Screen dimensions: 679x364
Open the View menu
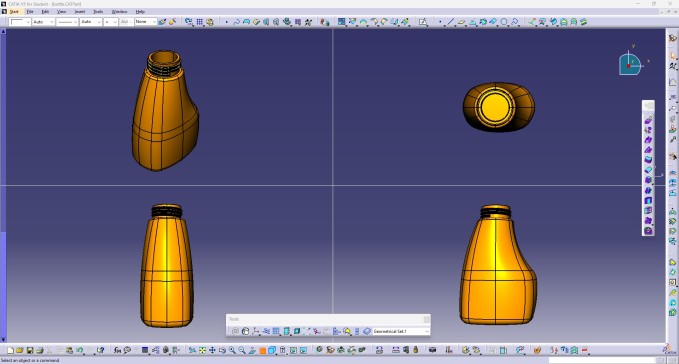(x=61, y=12)
